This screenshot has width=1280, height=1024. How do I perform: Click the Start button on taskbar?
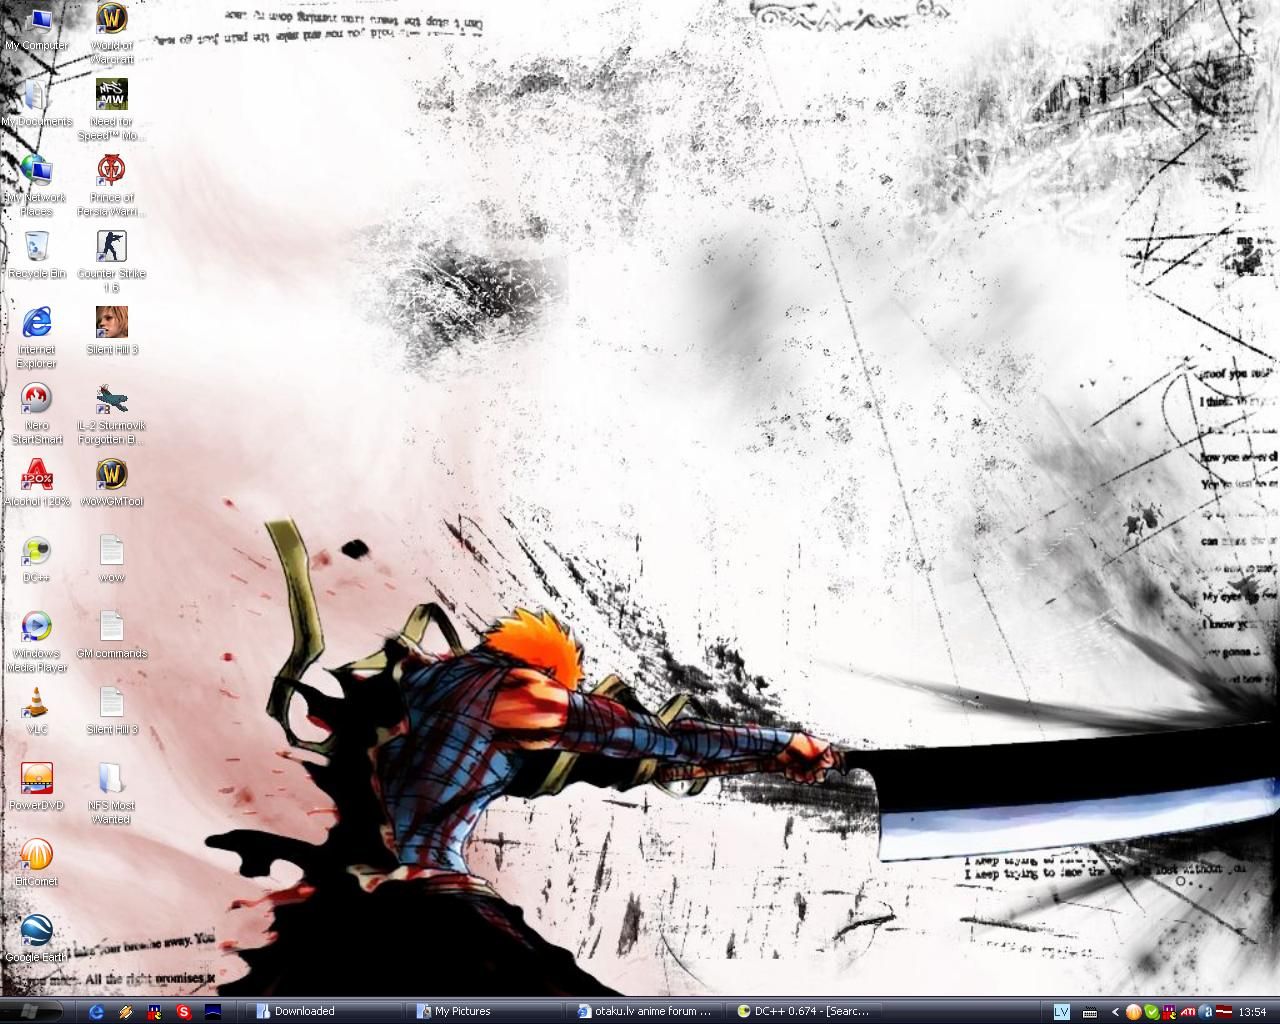pyautogui.click(x=31, y=1011)
